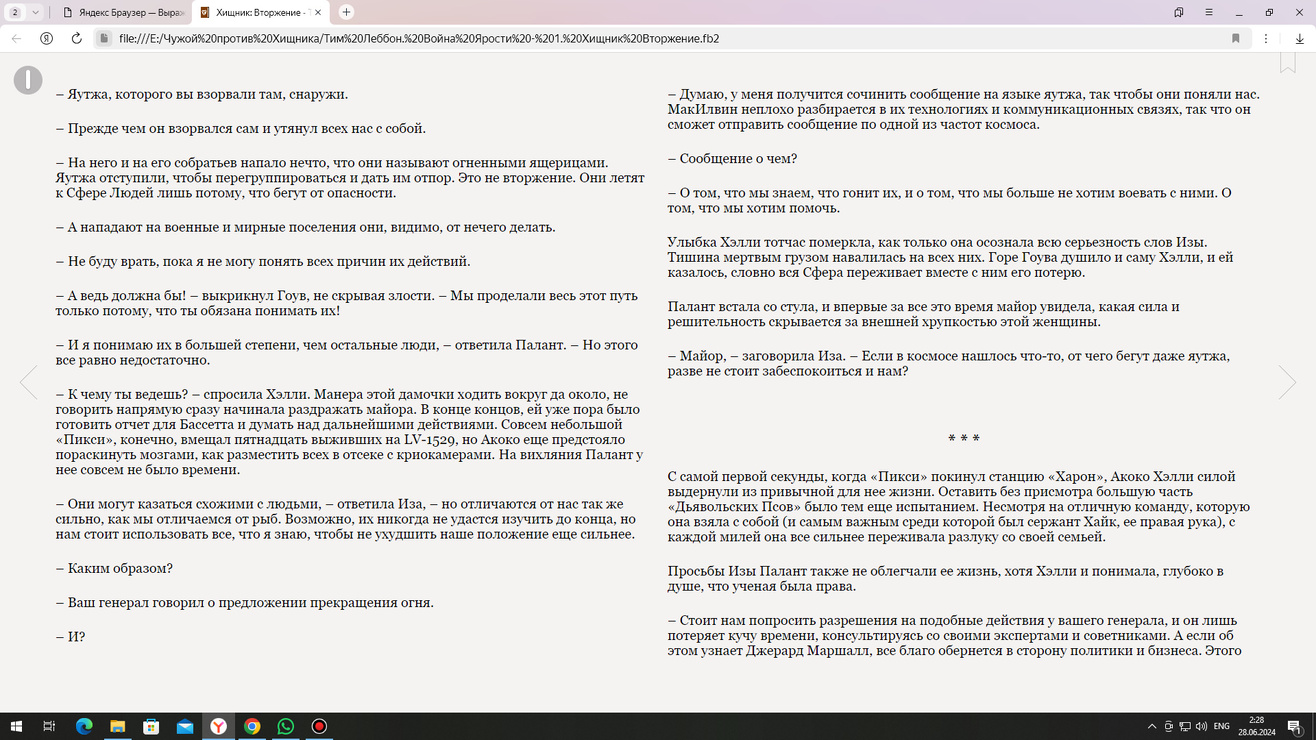This screenshot has height=740, width=1316.
Task: Go to the next book page arrow
Action: (1287, 382)
